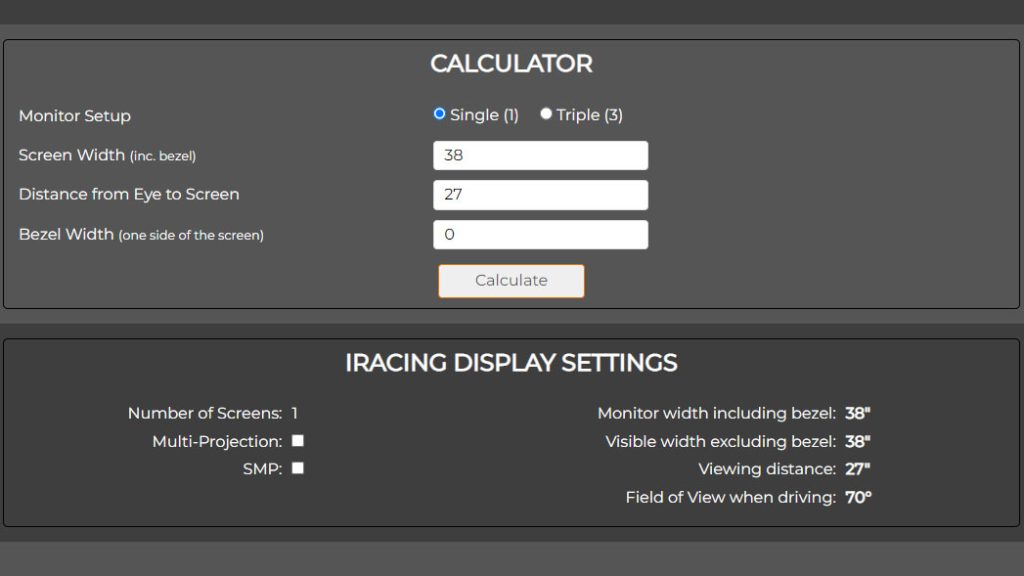Click the Monitor Setup label text
The image size is (1024, 576).
click(74, 115)
